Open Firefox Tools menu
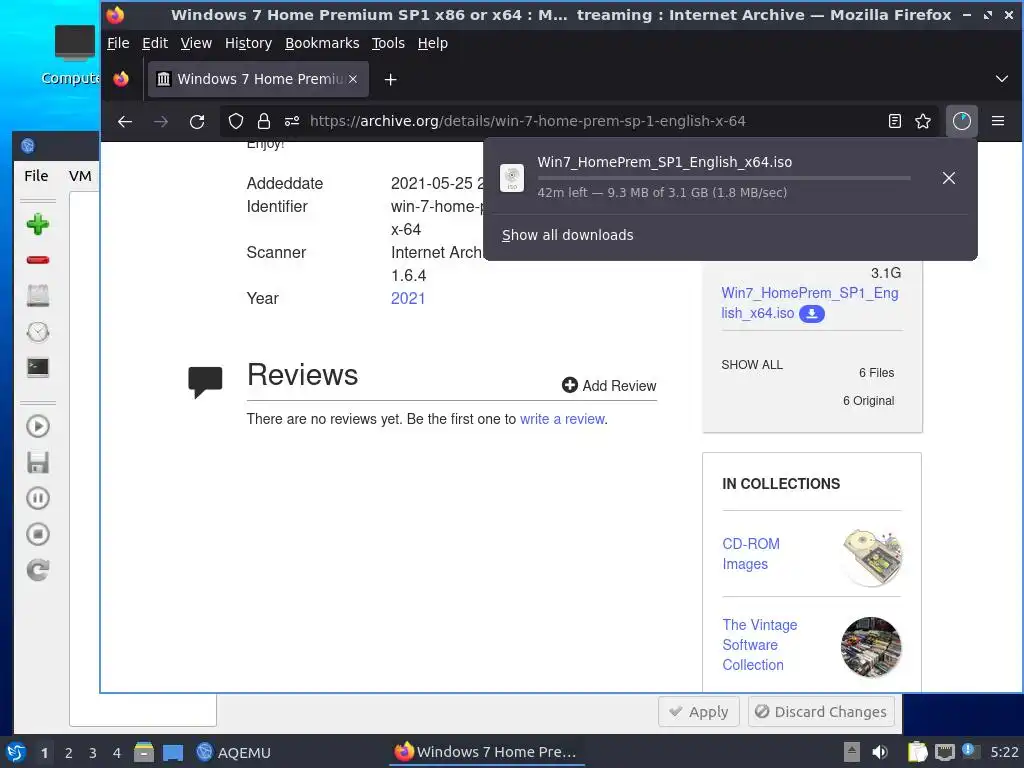 point(388,43)
